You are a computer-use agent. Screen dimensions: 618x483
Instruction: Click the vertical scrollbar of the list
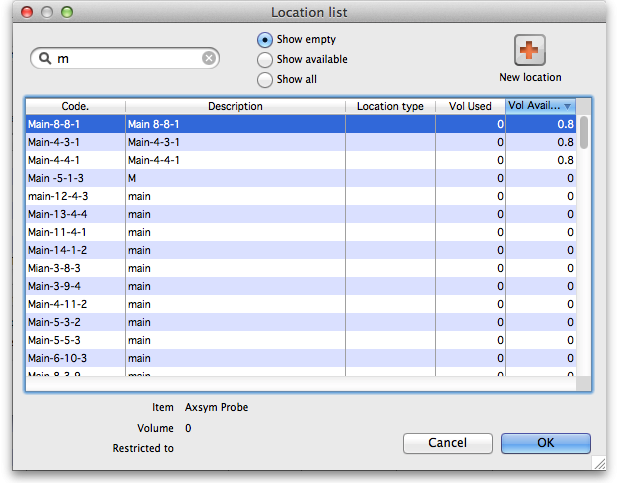pyautogui.click(x=584, y=250)
